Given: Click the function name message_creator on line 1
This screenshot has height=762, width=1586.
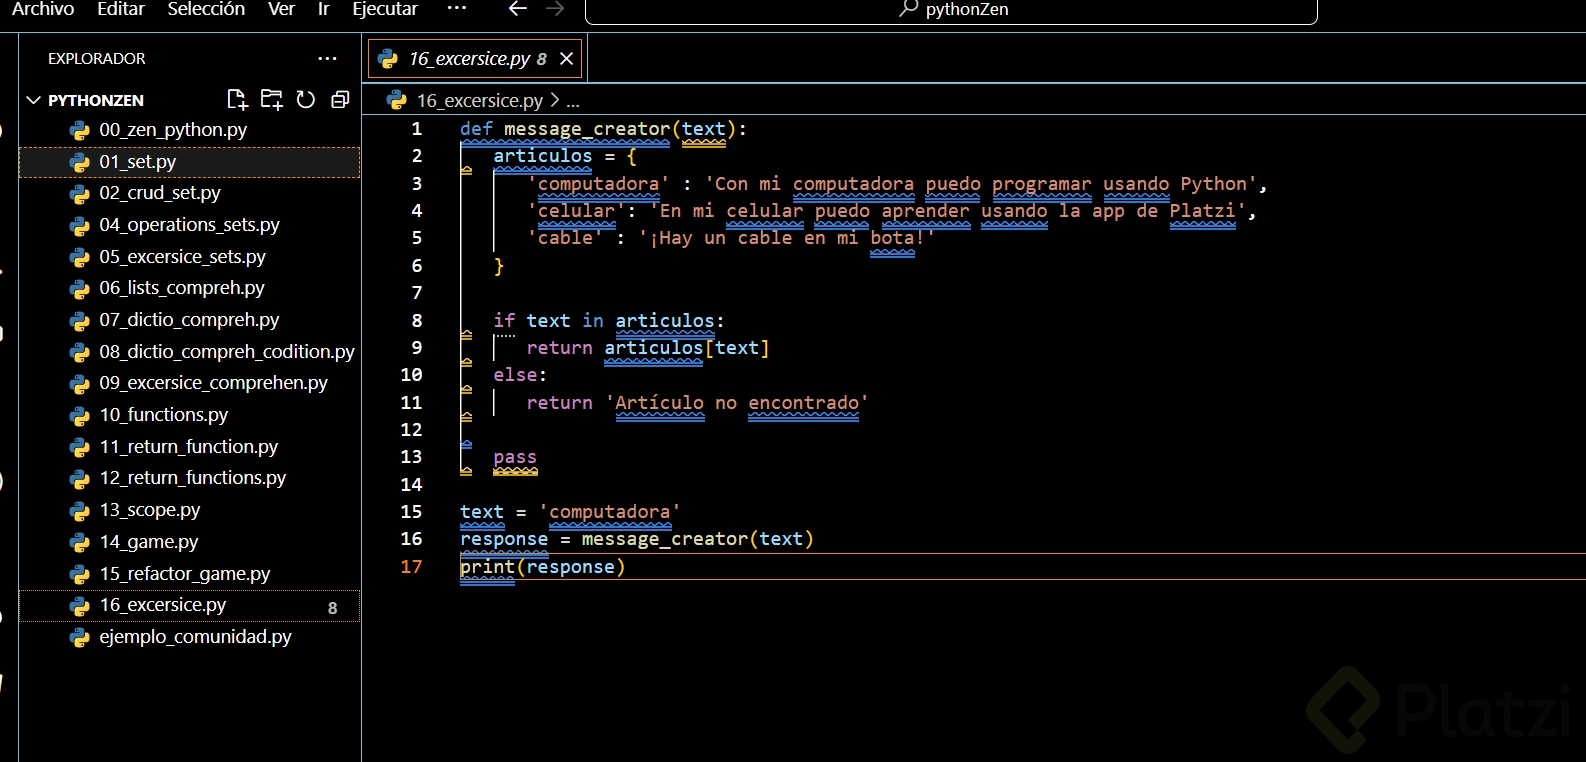Looking at the screenshot, I should click(587, 129).
